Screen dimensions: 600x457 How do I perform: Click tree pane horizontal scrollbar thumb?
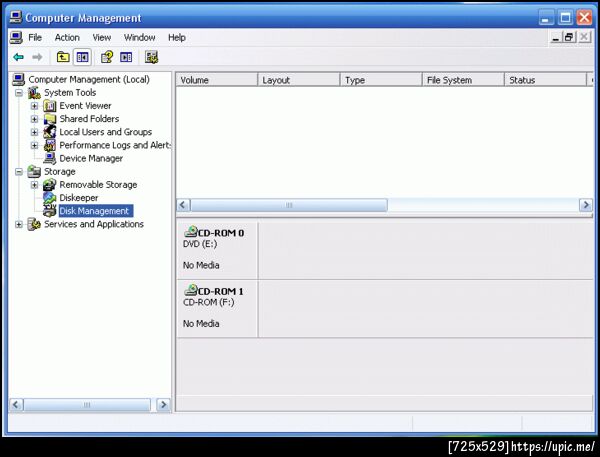[x=87, y=405]
